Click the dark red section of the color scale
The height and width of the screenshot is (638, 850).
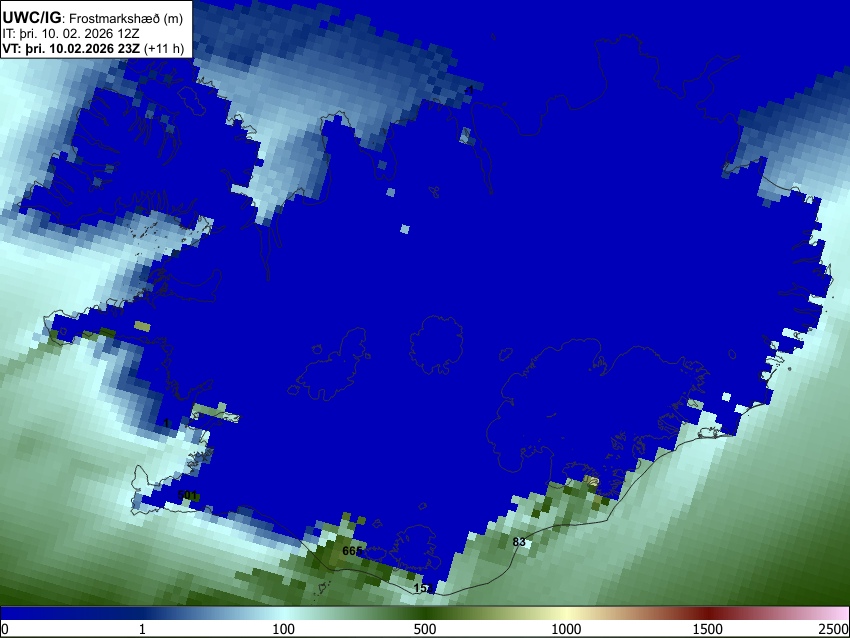[708, 614]
